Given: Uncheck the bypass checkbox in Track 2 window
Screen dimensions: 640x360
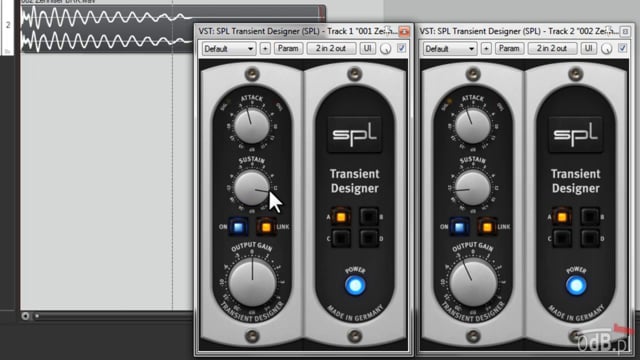Looking at the screenshot, I should point(622,48).
